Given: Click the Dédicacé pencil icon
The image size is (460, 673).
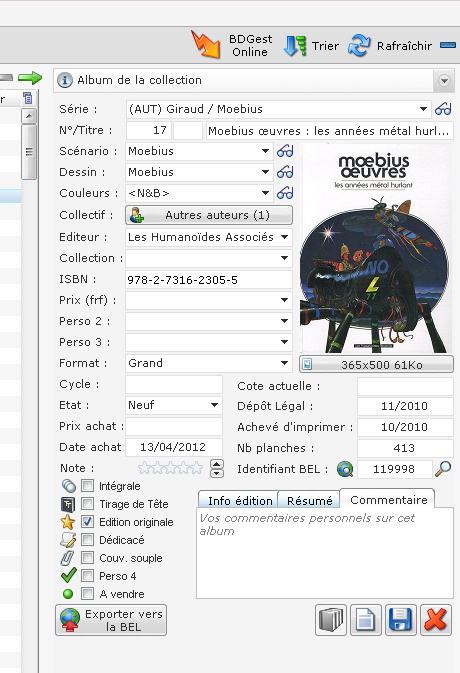Looking at the screenshot, I should pos(68,540).
